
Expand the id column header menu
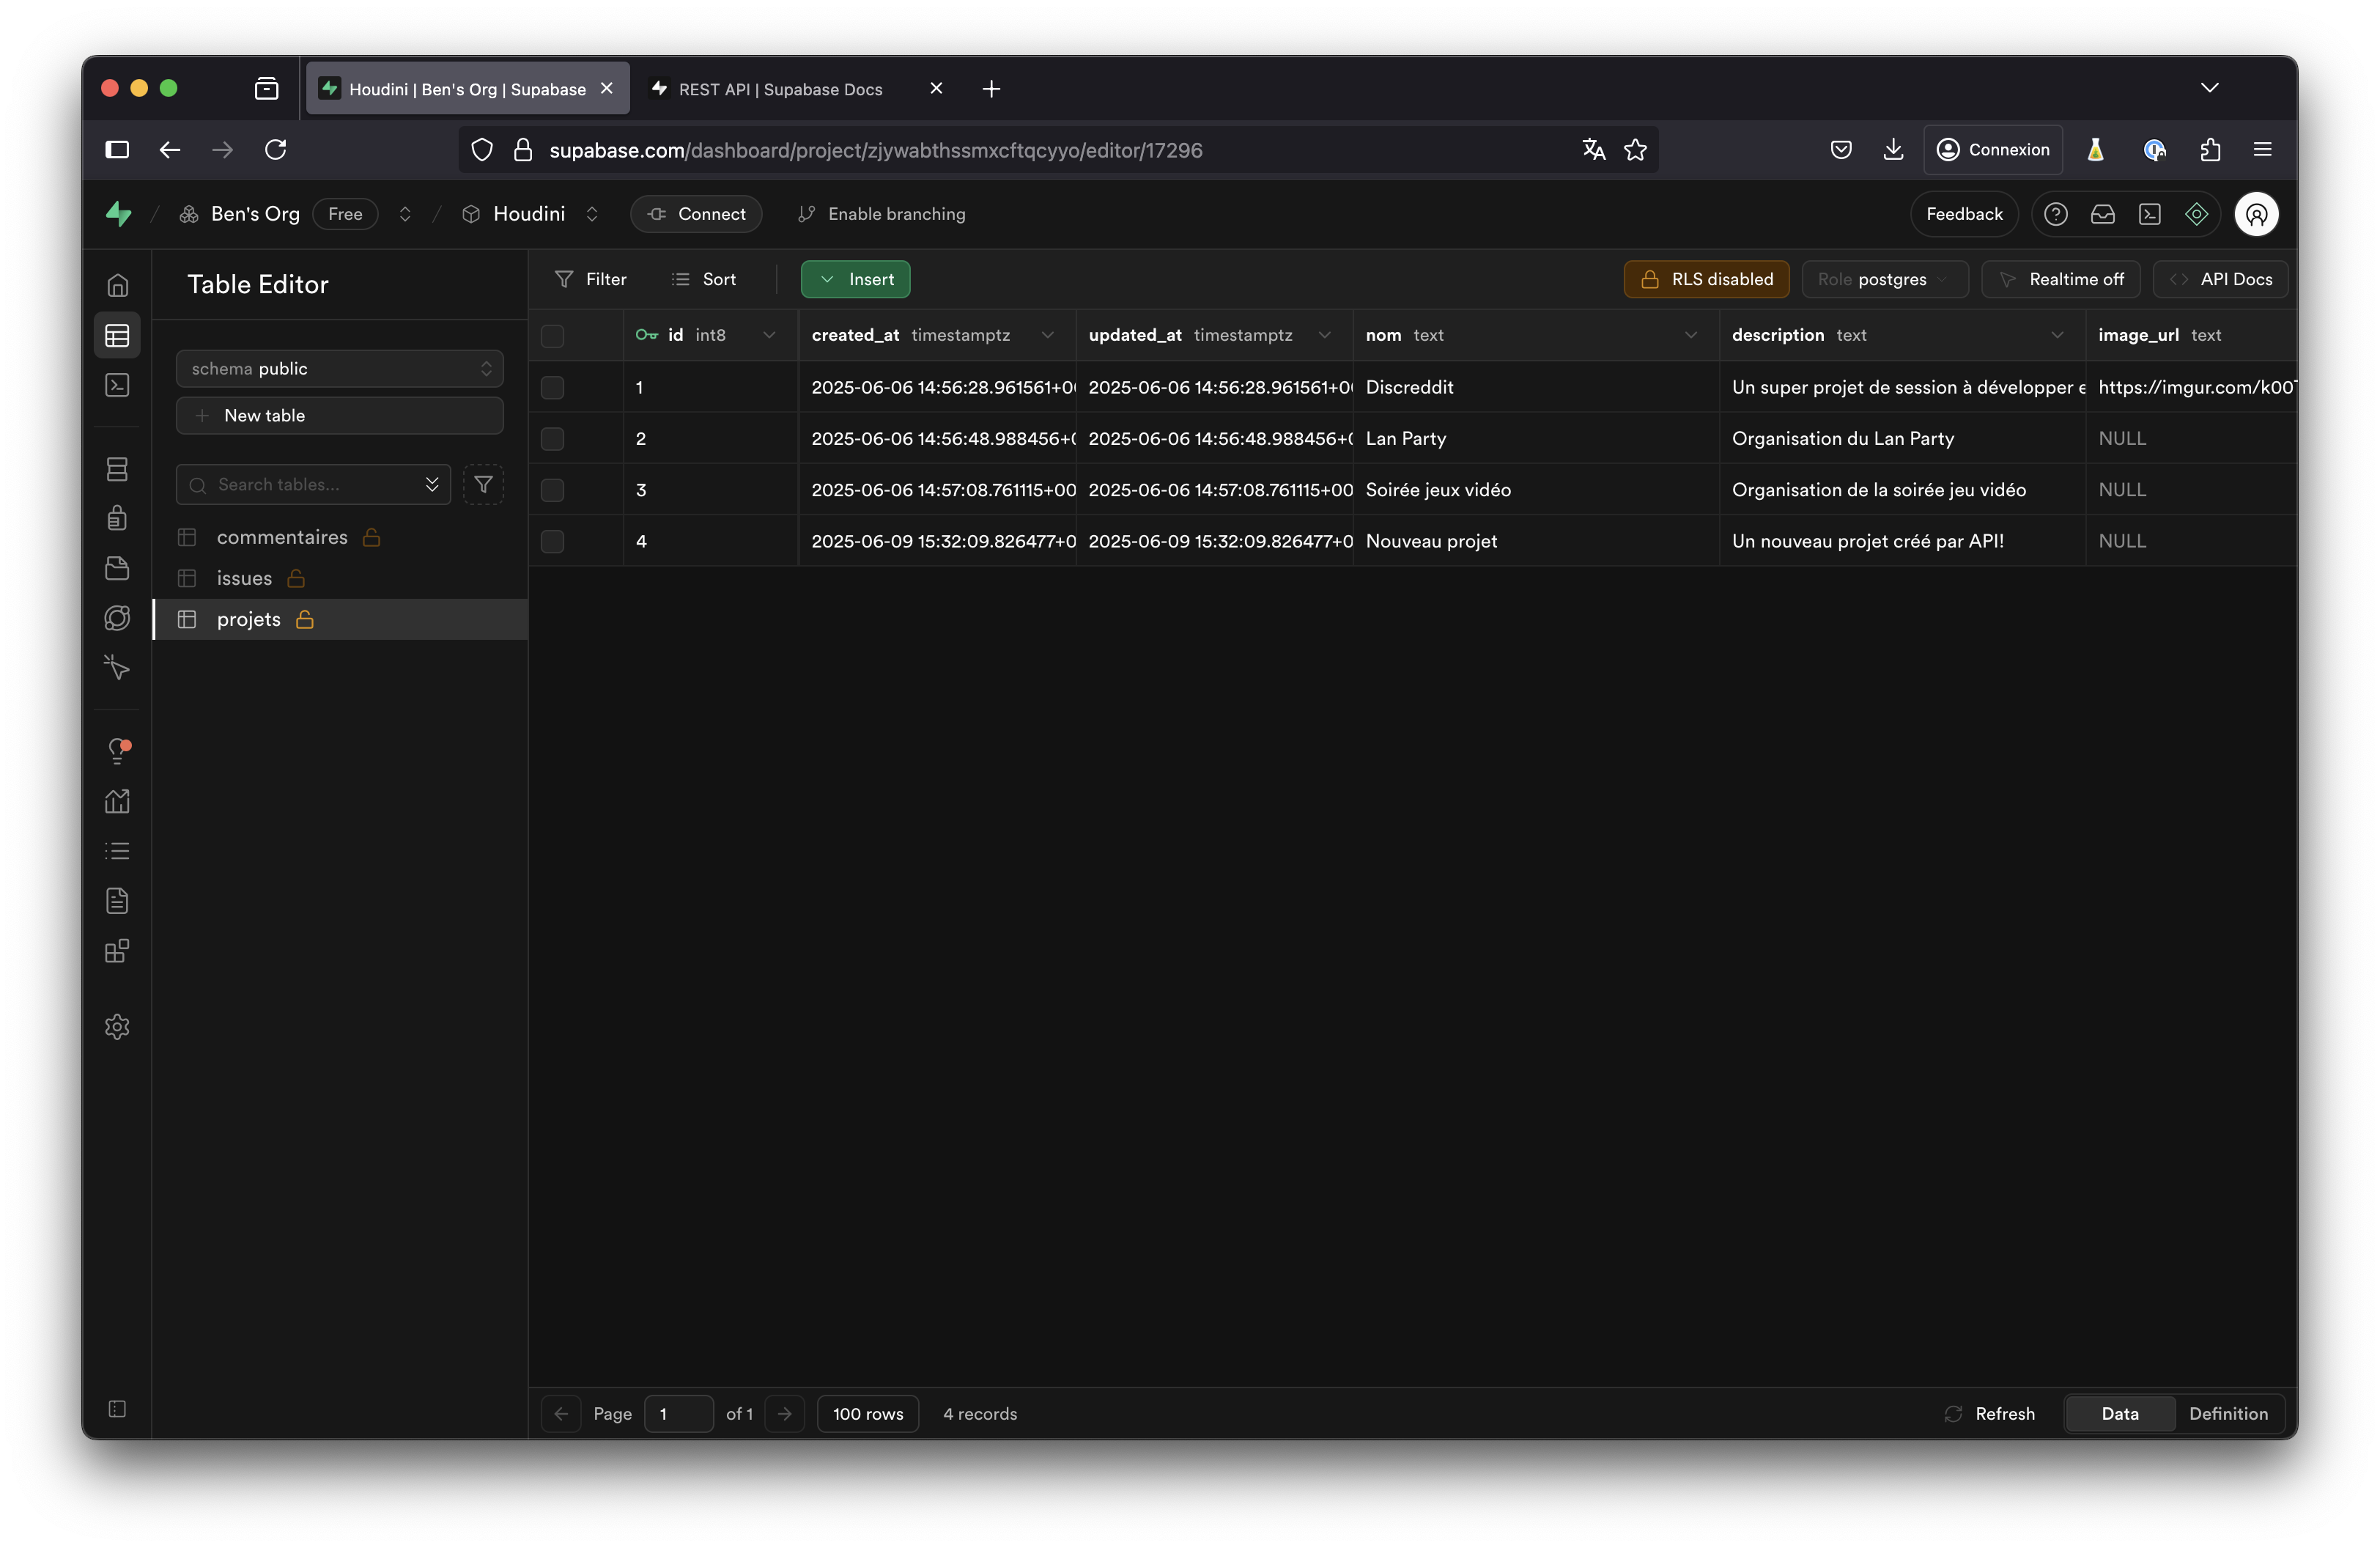(769, 335)
